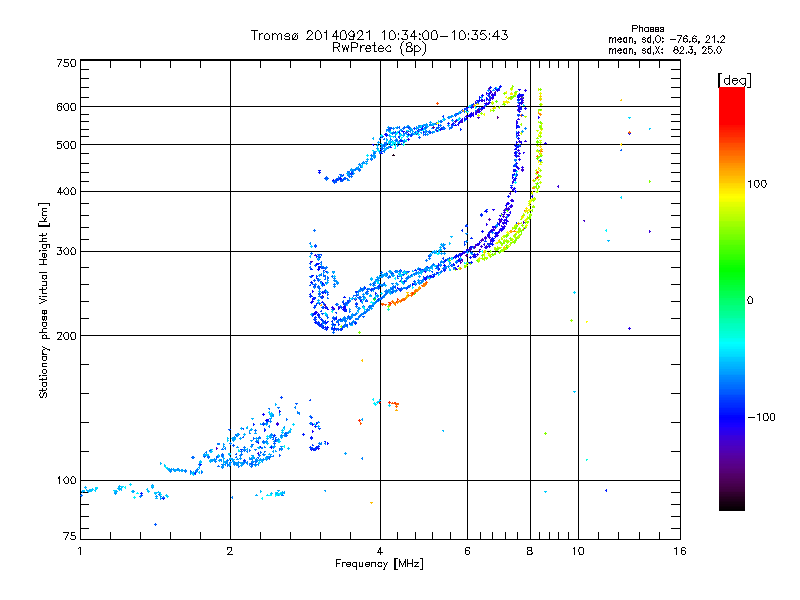Click the y-axis tick label '200'
Image resolution: width=800 pixels, height=600 pixels.
tap(66, 336)
